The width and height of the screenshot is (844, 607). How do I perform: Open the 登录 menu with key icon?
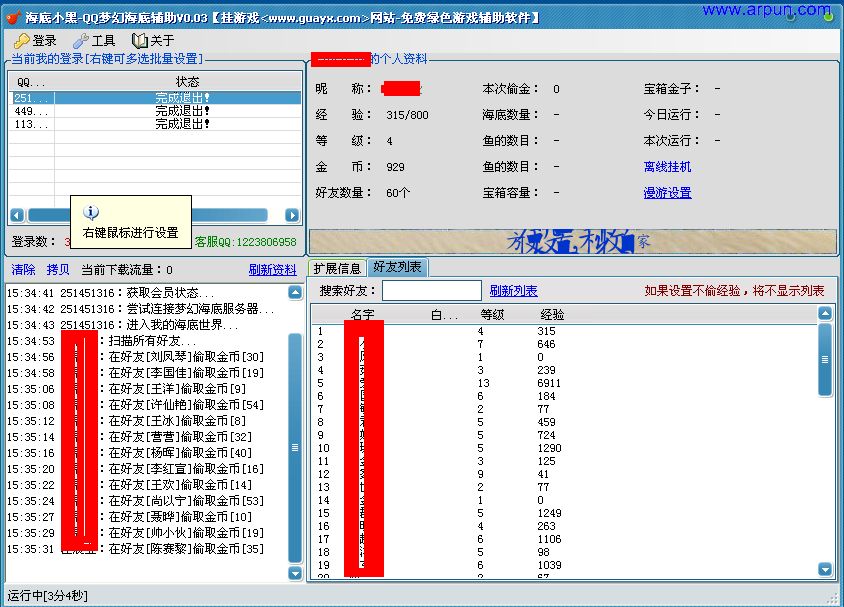(x=36, y=40)
